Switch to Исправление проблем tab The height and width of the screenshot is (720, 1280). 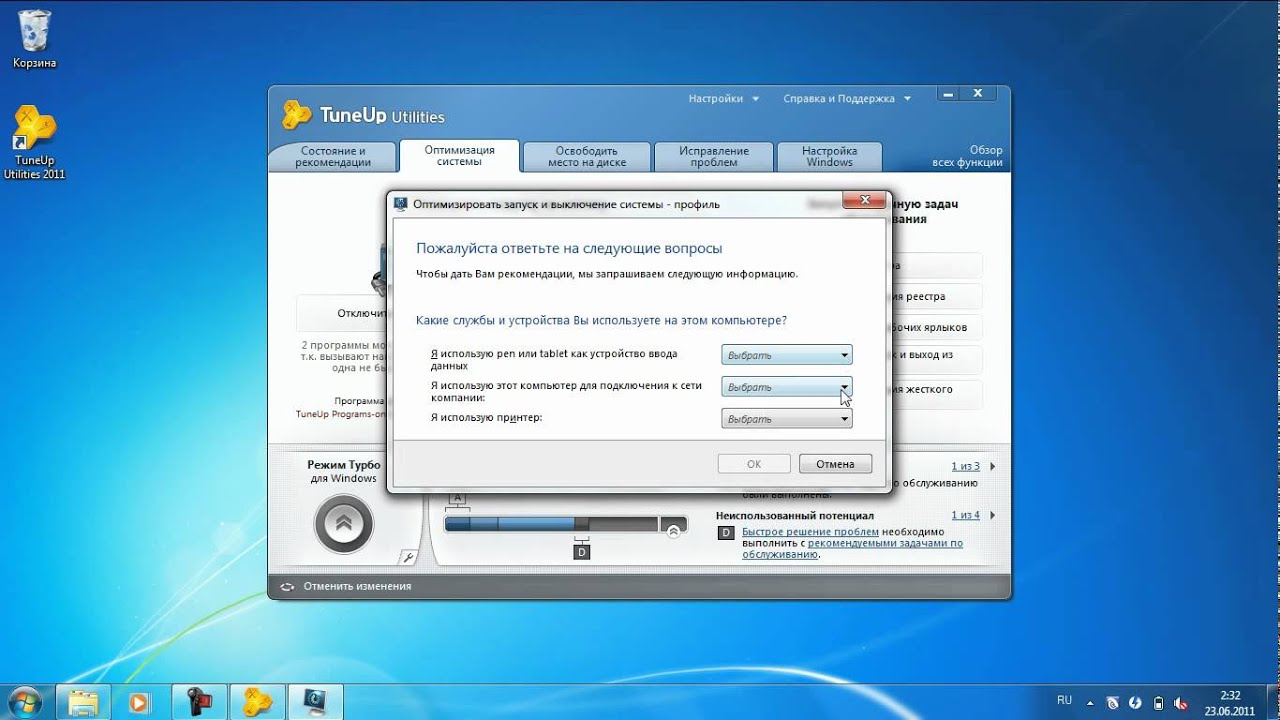(714, 156)
